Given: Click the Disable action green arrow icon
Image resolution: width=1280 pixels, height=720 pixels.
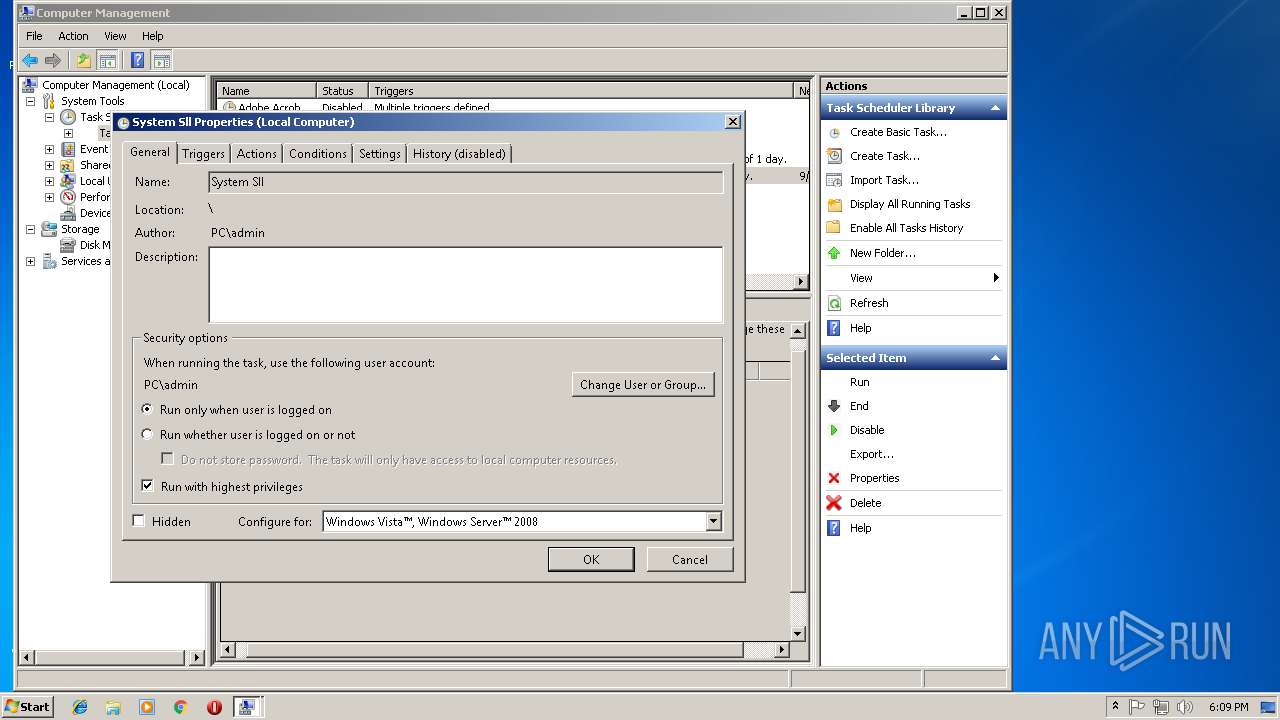Looking at the screenshot, I should coord(834,430).
